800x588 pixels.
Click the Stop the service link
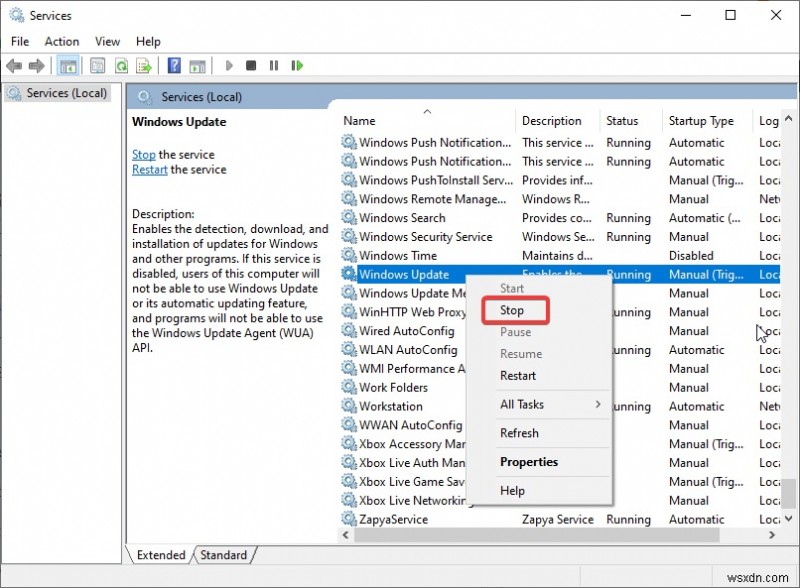tap(143, 155)
